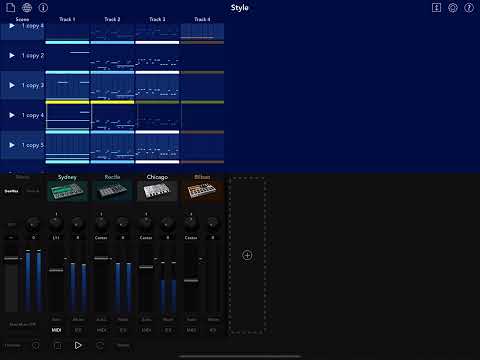
Task: Open the Bilbao gadget instrument
Action: [x=202, y=191]
